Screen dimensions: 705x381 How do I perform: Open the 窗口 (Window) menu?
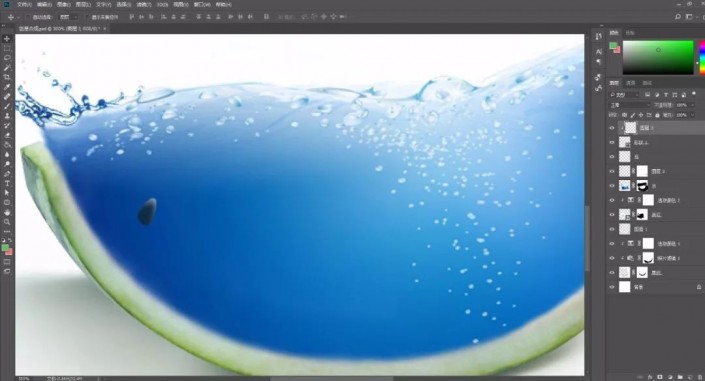[x=202, y=4]
